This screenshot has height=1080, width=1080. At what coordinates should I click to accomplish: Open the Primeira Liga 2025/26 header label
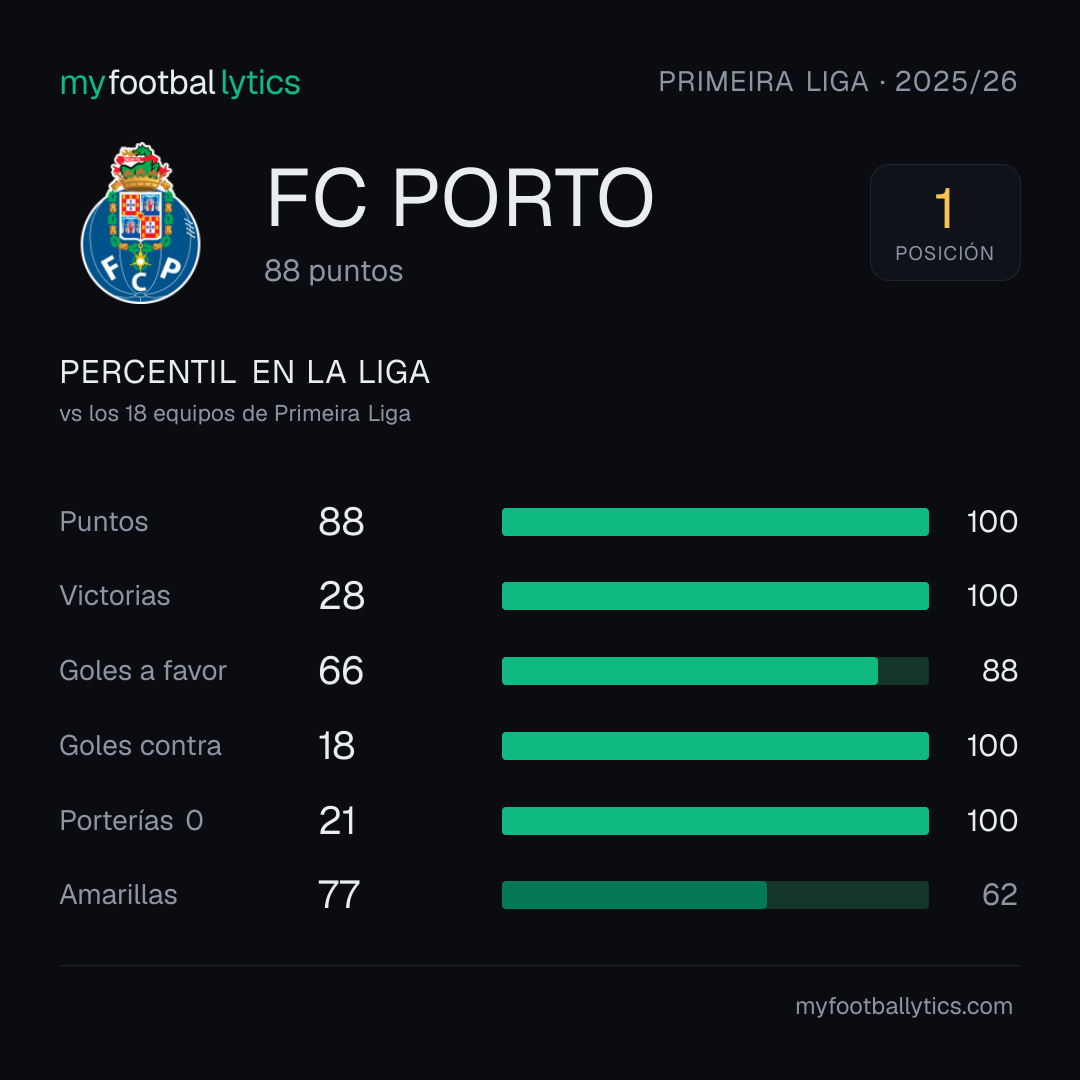point(838,82)
